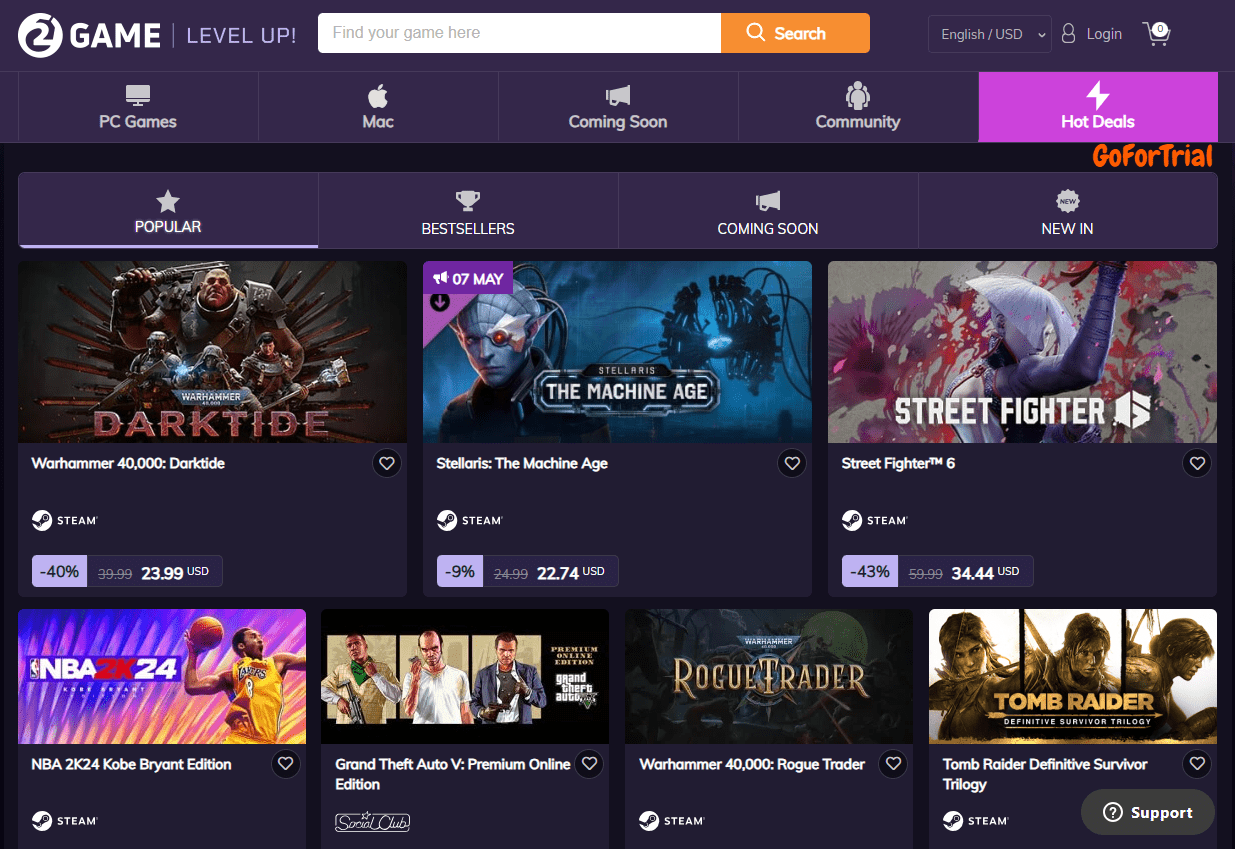Click the 'Find your game here' search field
This screenshot has width=1235, height=849.
[519, 33]
